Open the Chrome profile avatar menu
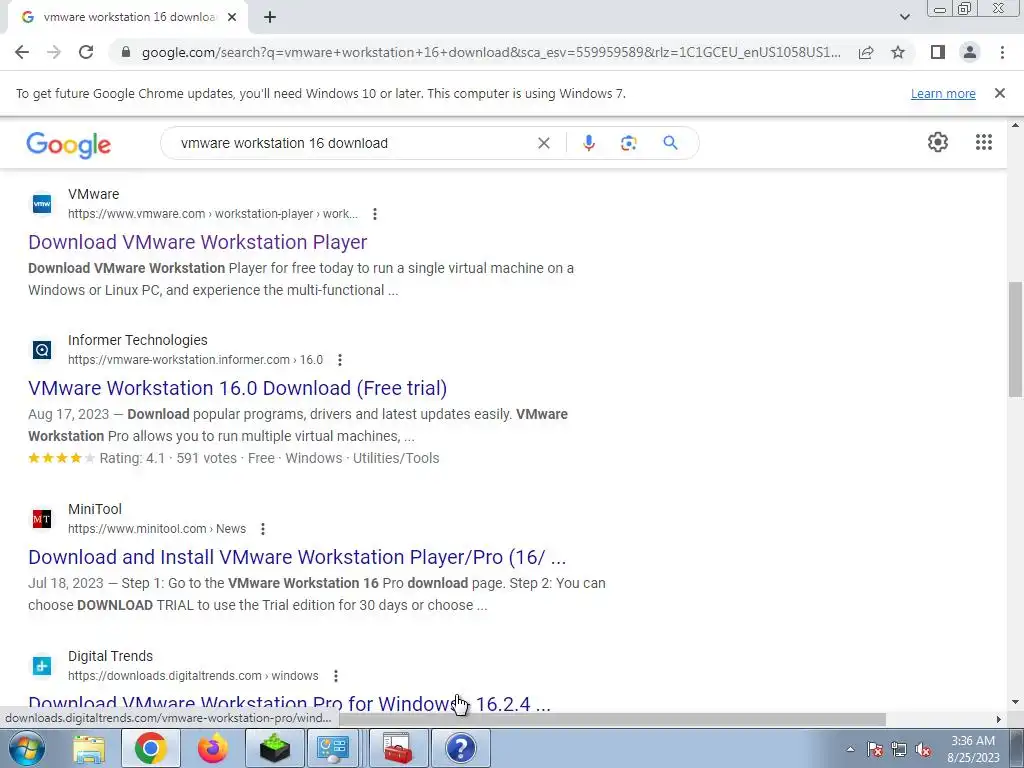The height and width of the screenshot is (768, 1024). pyautogui.click(x=970, y=52)
